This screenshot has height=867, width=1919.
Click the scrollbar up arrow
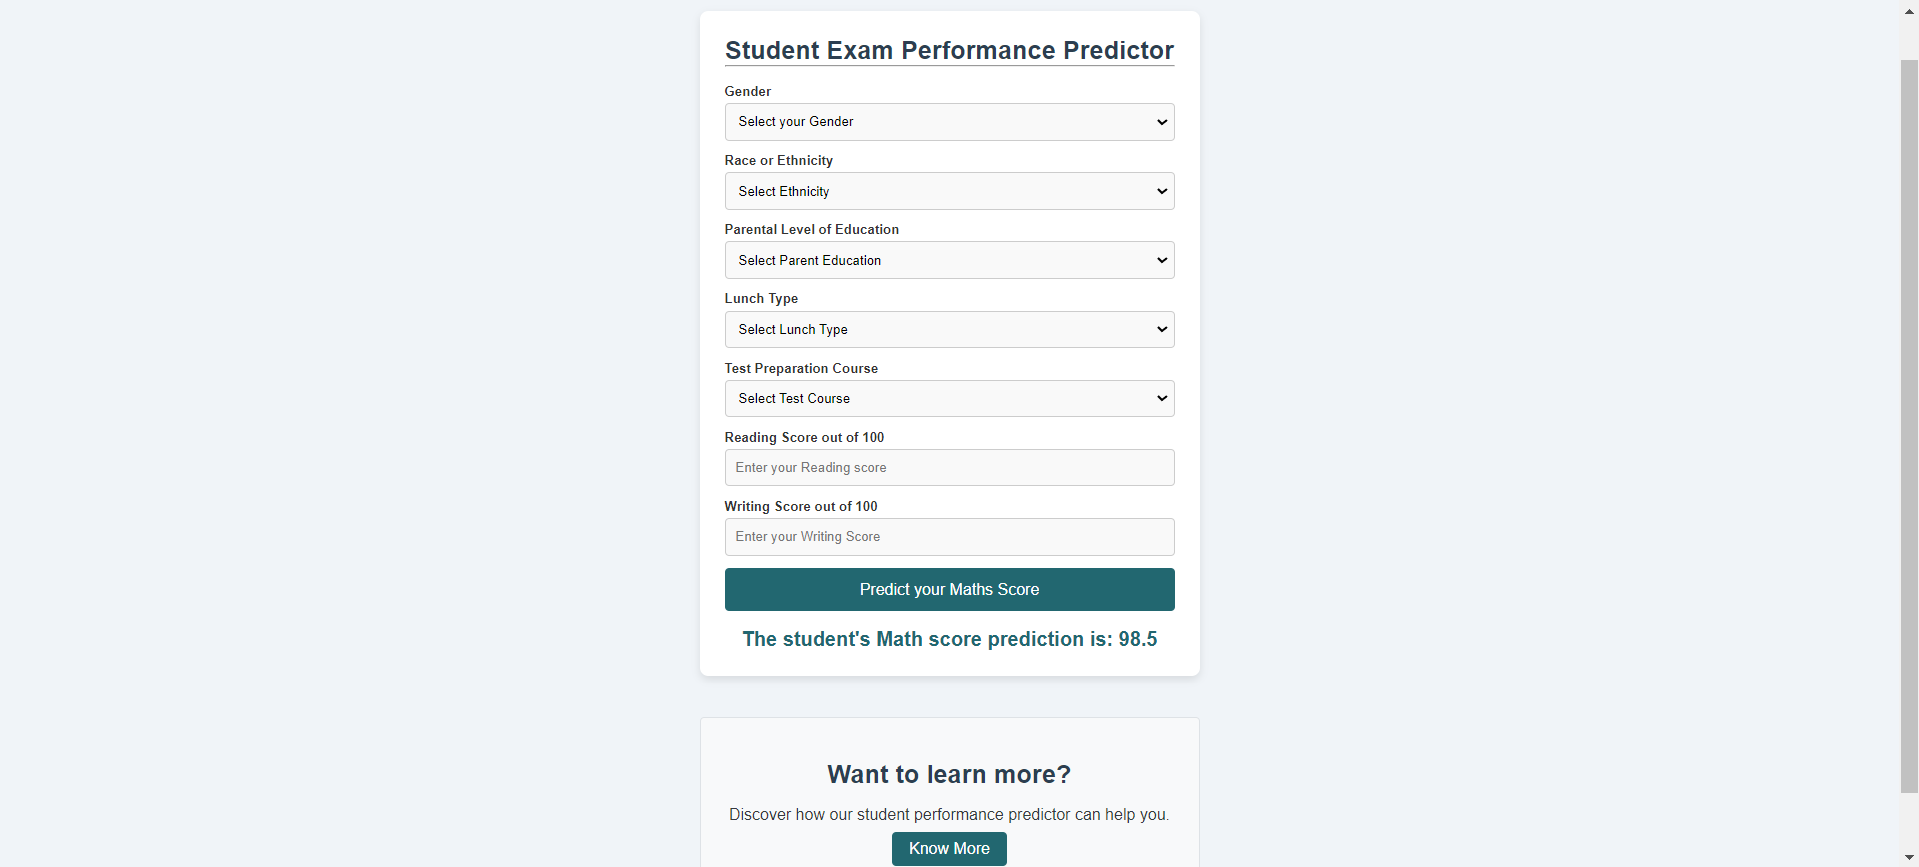pyautogui.click(x=1909, y=10)
